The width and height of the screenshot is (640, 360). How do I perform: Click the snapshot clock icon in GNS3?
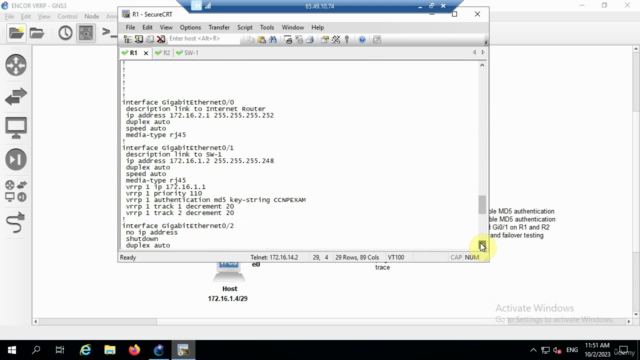pos(65,33)
